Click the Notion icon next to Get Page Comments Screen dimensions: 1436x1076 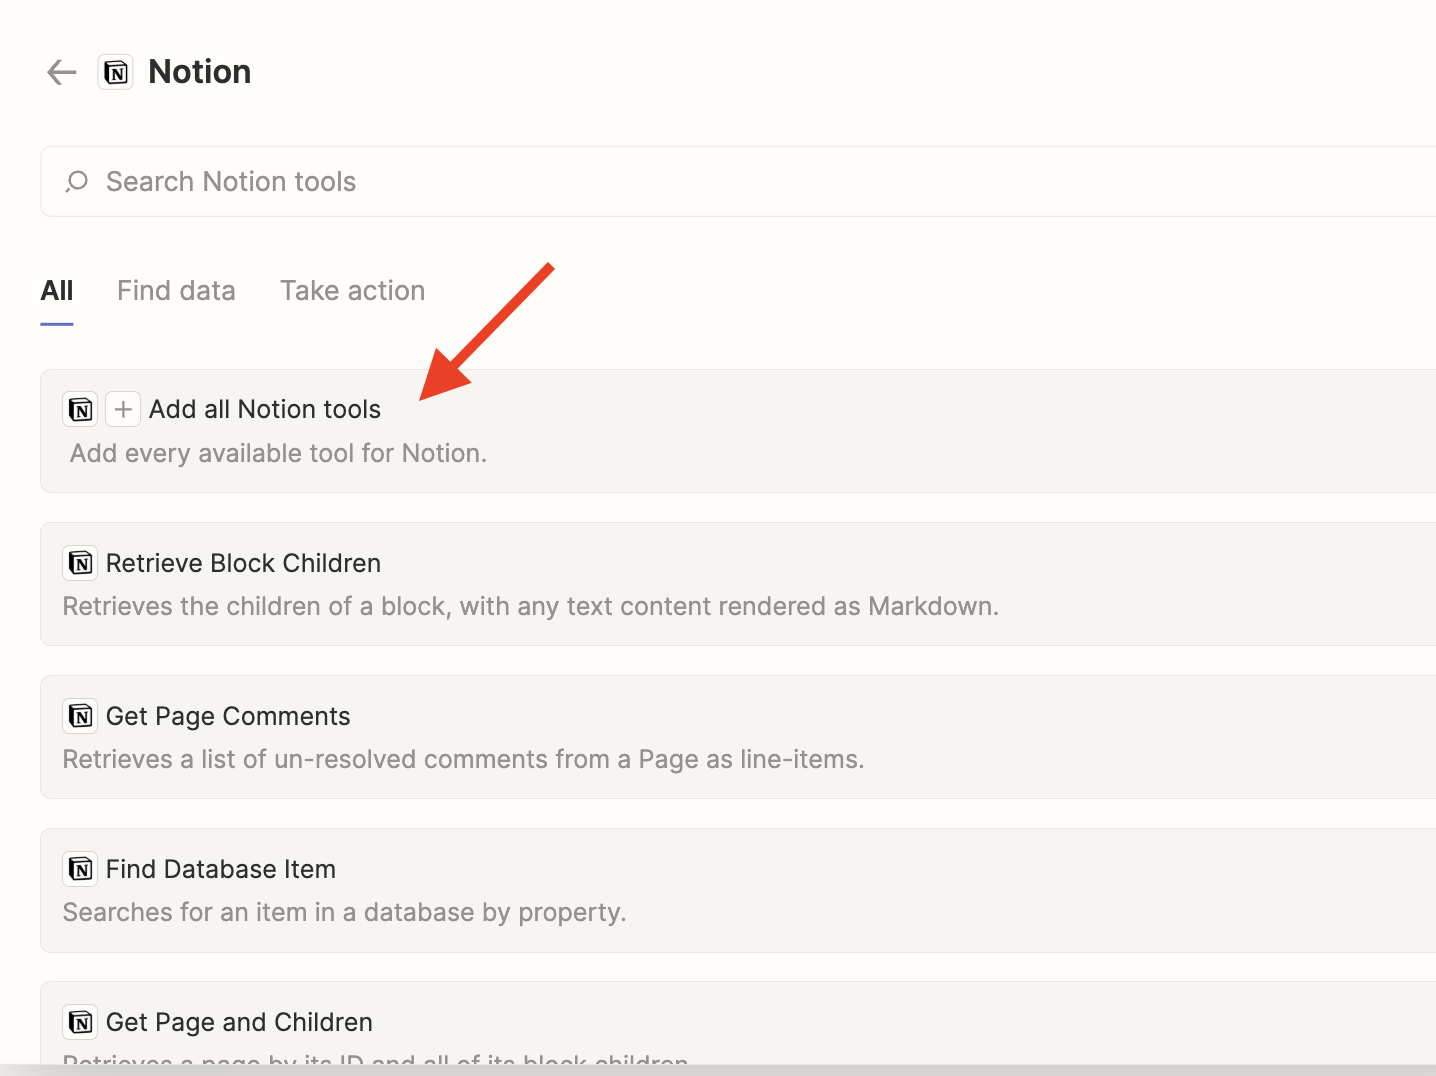81,716
